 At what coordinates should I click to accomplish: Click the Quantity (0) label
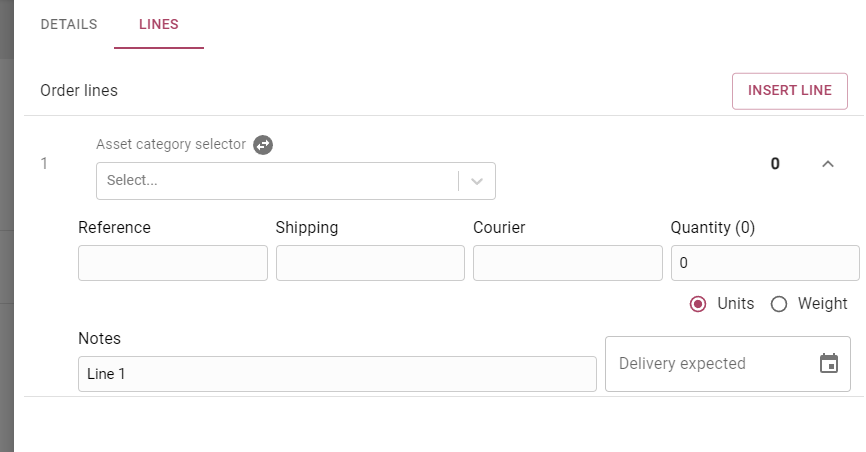tap(712, 228)
